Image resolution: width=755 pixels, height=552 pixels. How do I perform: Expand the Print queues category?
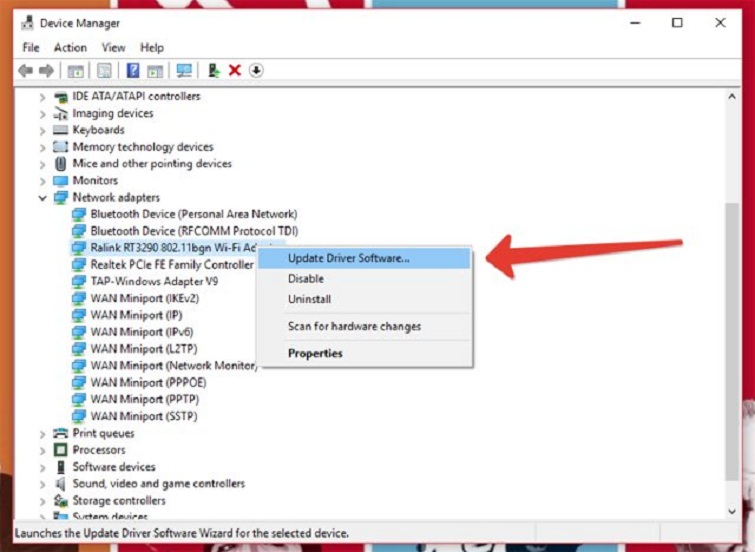pos(42,434)
